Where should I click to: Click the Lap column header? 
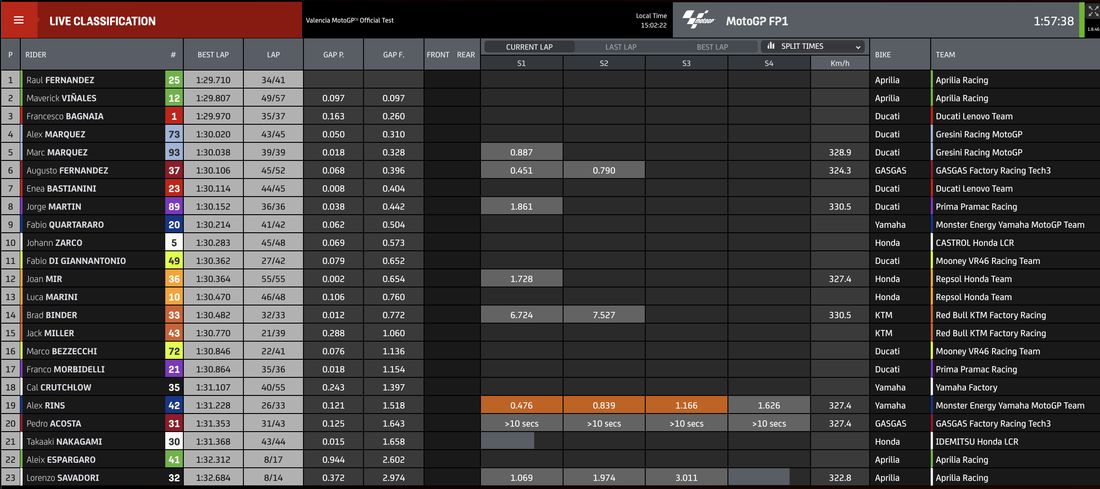pyautogui.click(x=274, y=54)
